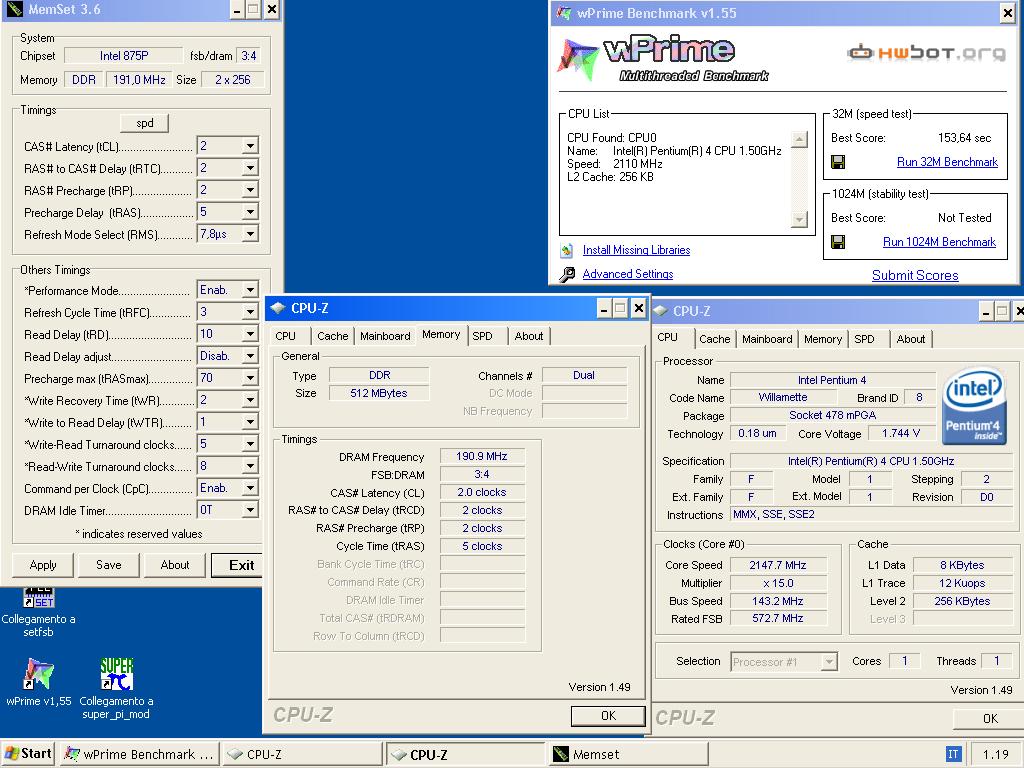Screen dimensions: 1024x768
Task: Open About tab in Memory CPU-Z window
Action: [x=529, y=336]
